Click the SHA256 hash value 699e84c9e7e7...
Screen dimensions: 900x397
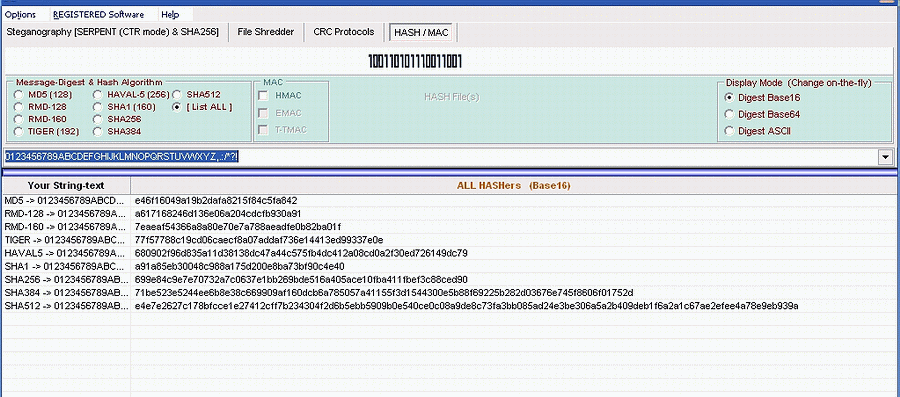point(301,280)
